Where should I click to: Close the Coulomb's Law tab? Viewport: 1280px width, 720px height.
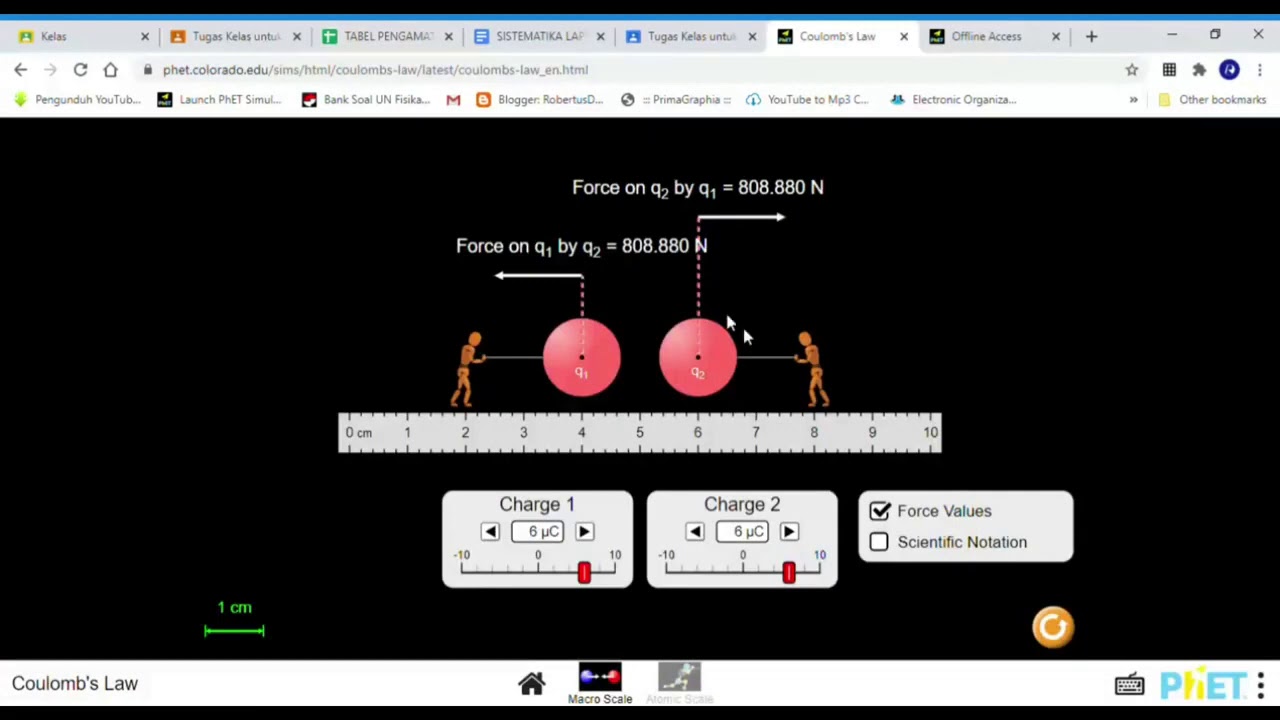point(904,36)
